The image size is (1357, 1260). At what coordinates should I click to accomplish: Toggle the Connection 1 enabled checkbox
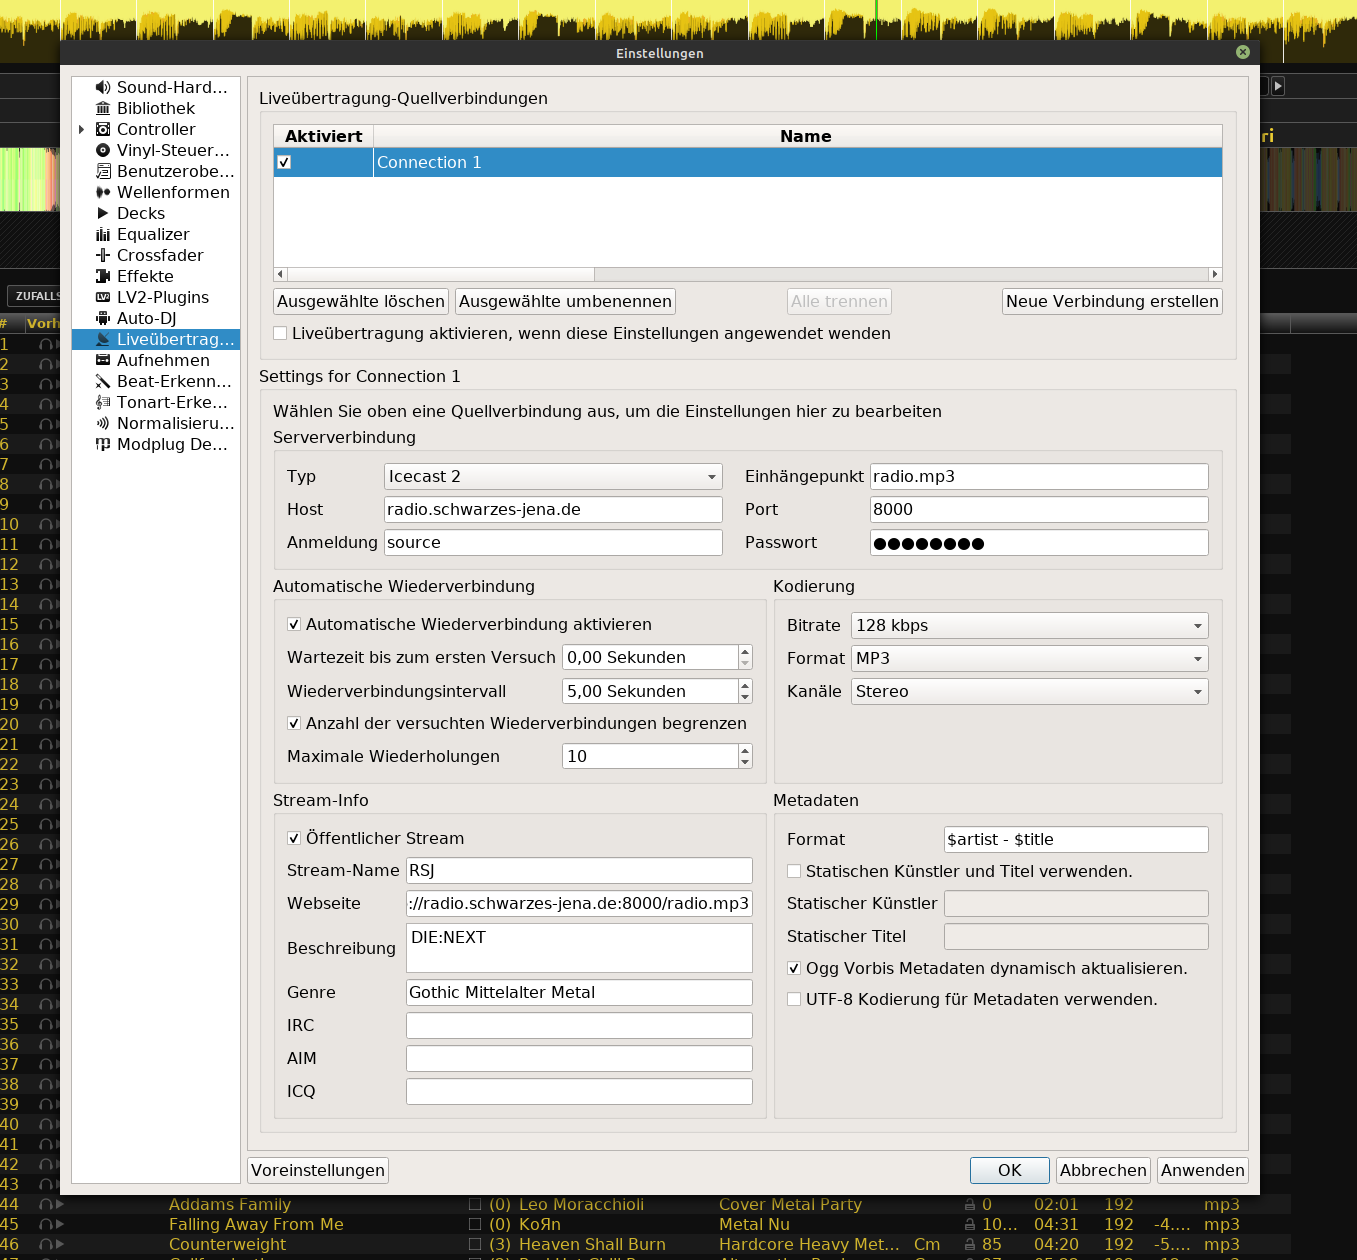[284, 162]
